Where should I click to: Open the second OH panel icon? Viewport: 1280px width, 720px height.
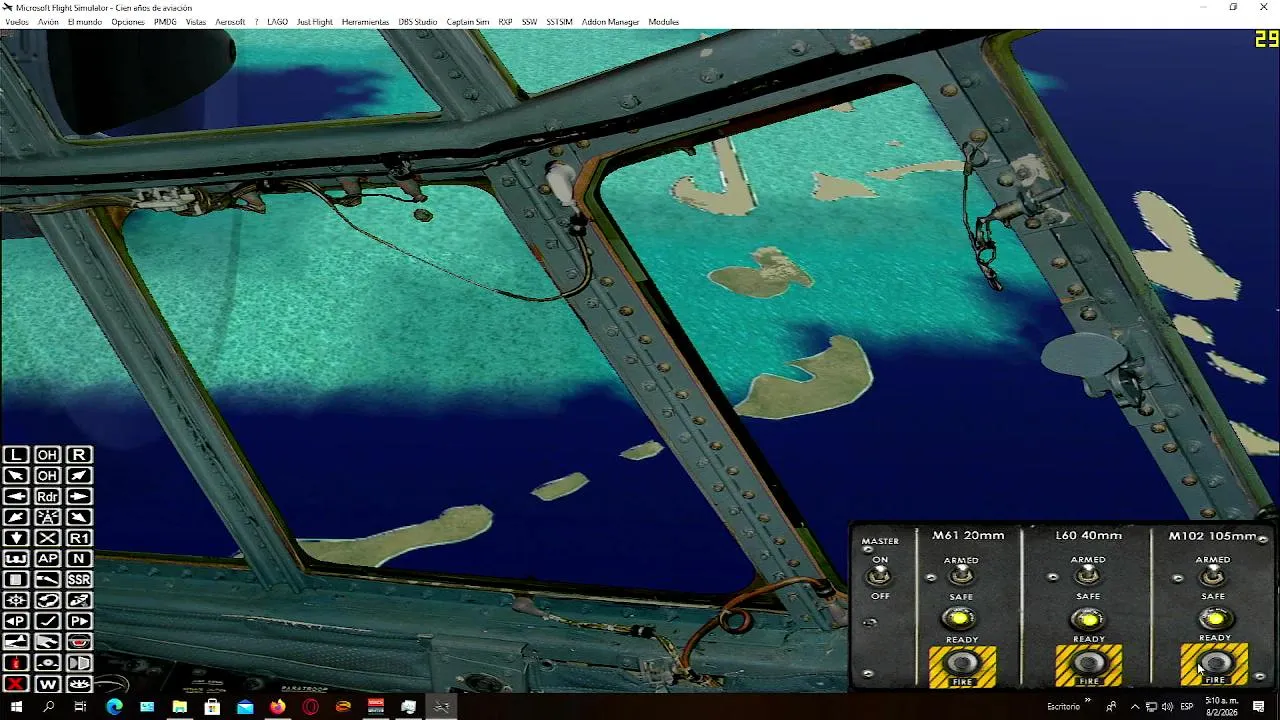click(x=47, y=476)
